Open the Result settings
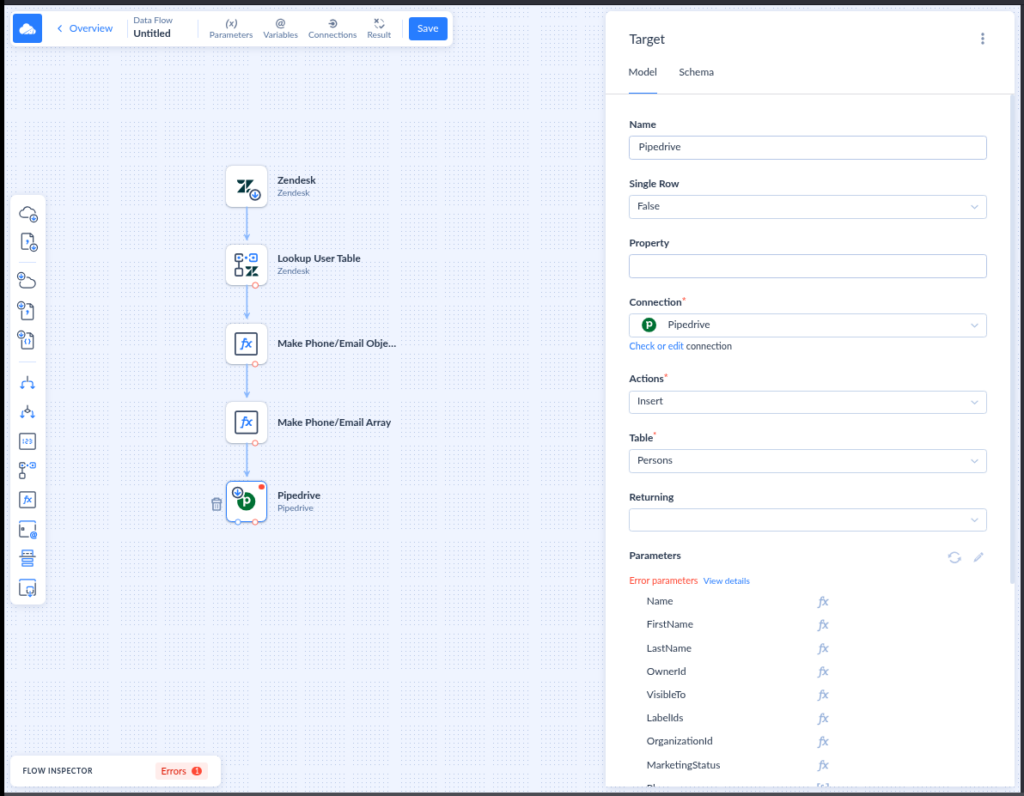This screenshot has height=796, width=1024. [379, 29]
